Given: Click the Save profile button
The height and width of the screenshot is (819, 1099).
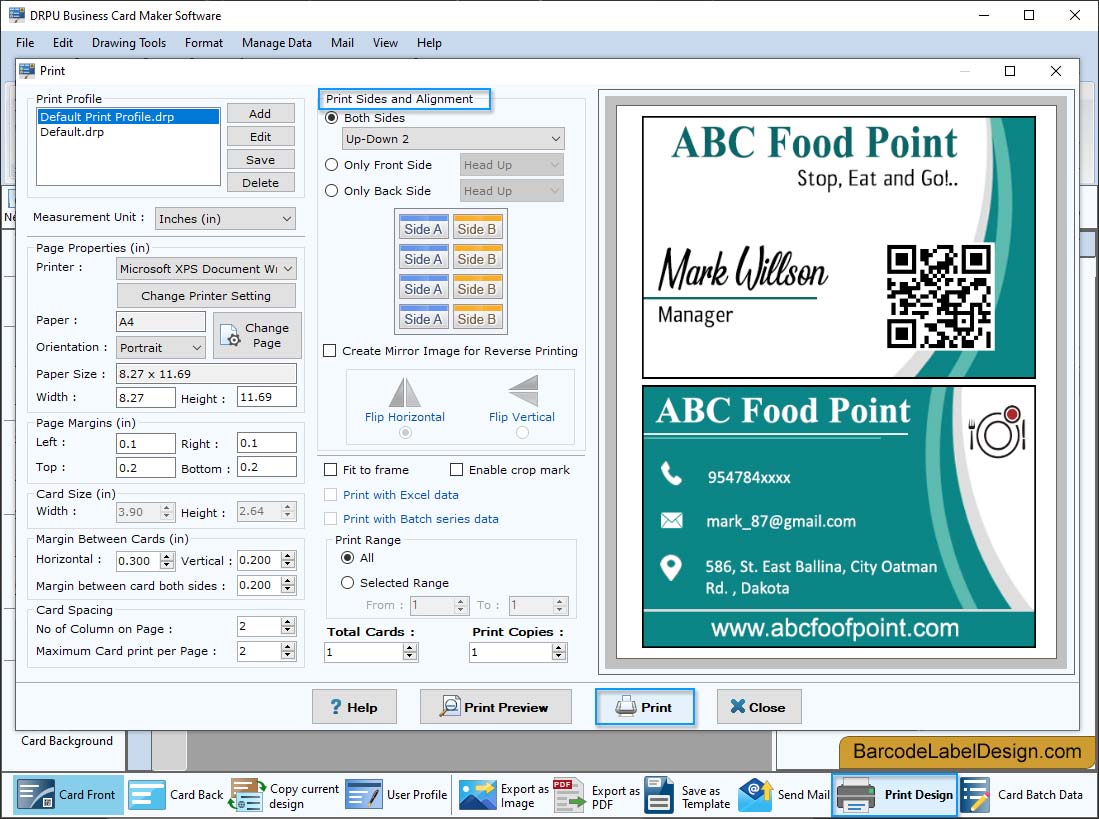Looking at the screenshot, I should point(260,160).
